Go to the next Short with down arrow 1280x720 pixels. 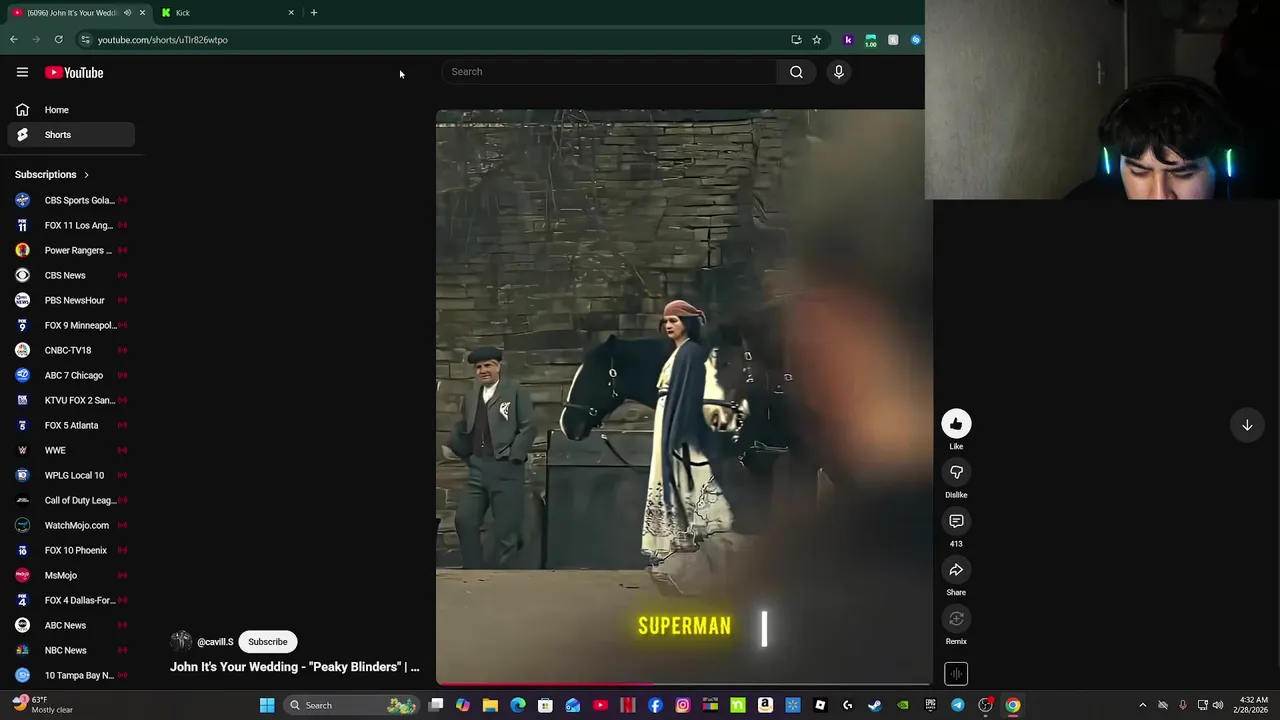point(1247,425)
